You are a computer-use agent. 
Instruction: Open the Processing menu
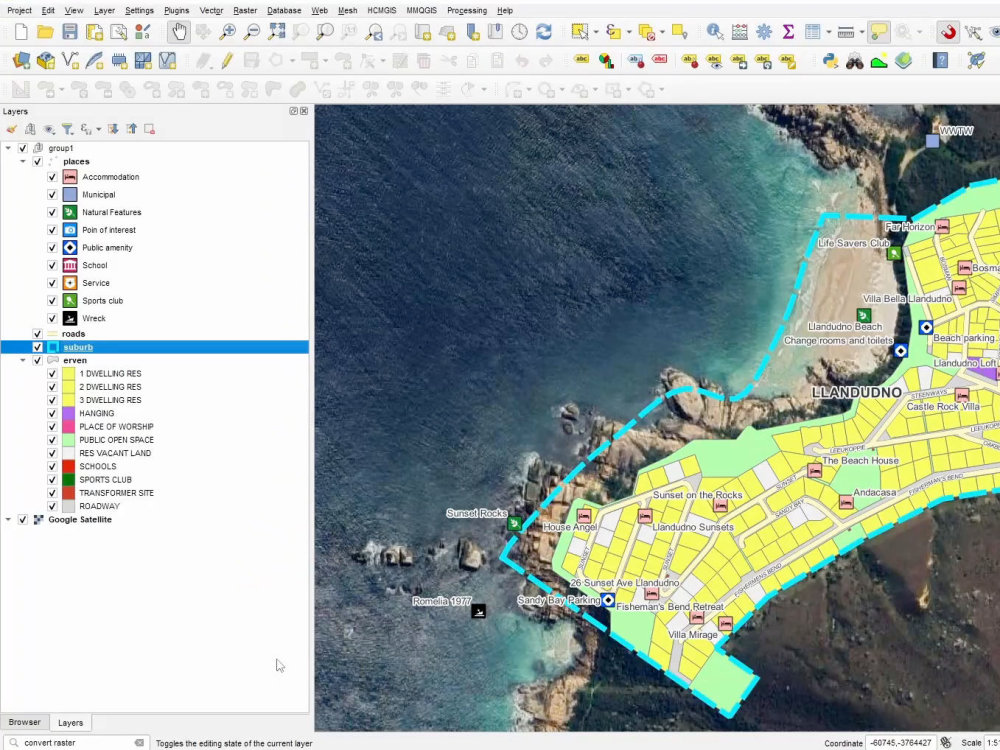(467, 10)
